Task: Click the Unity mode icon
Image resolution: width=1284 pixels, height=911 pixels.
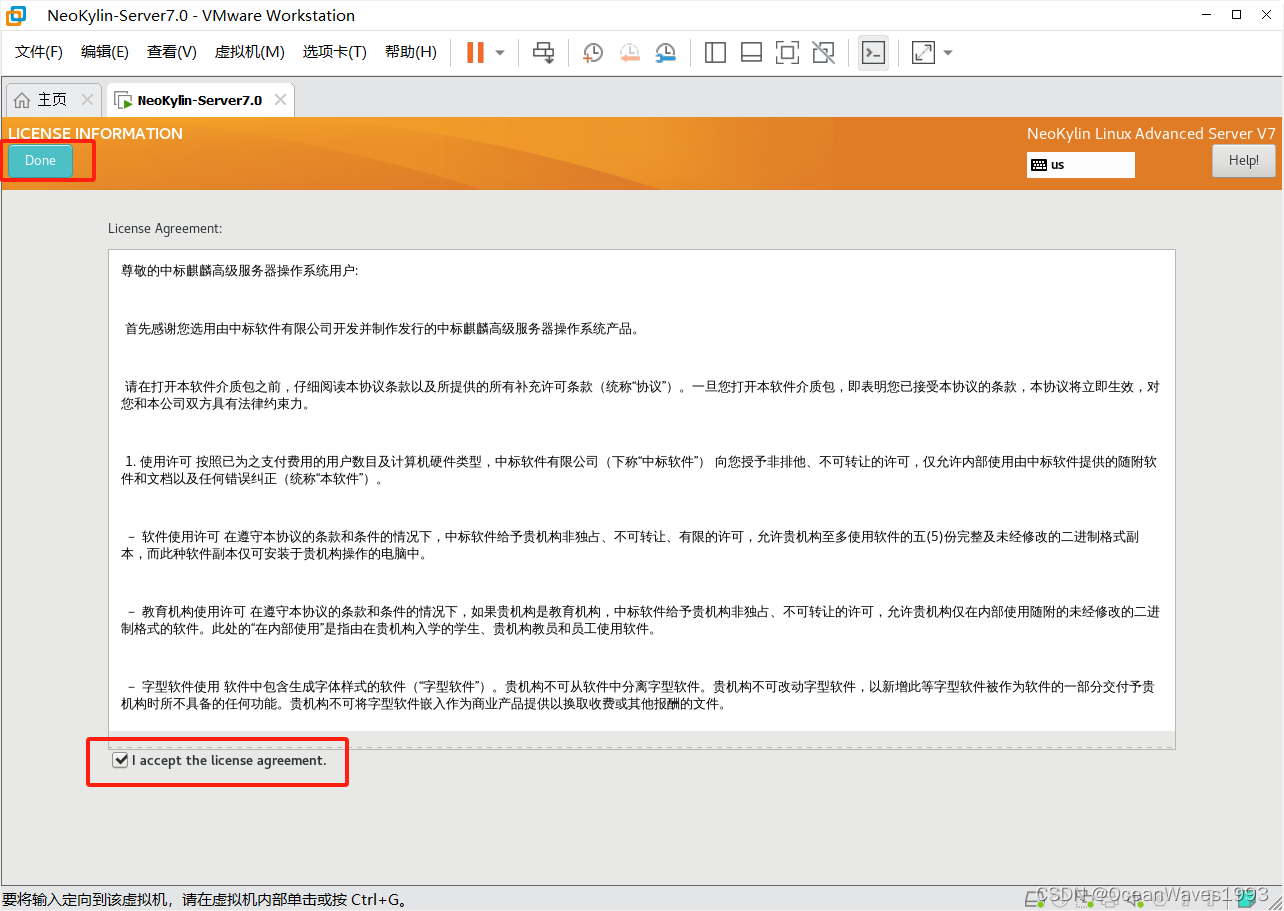Action: coord(823,52)
